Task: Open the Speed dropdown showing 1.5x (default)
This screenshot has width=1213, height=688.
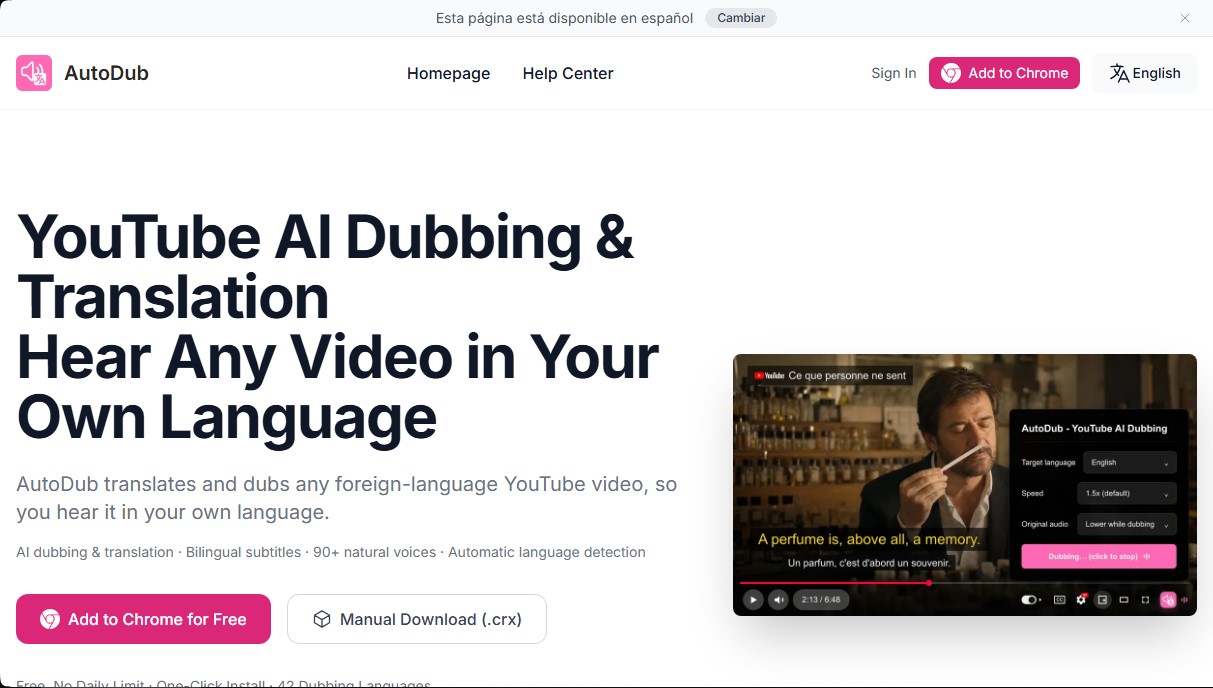Action: pos(1126,494)
